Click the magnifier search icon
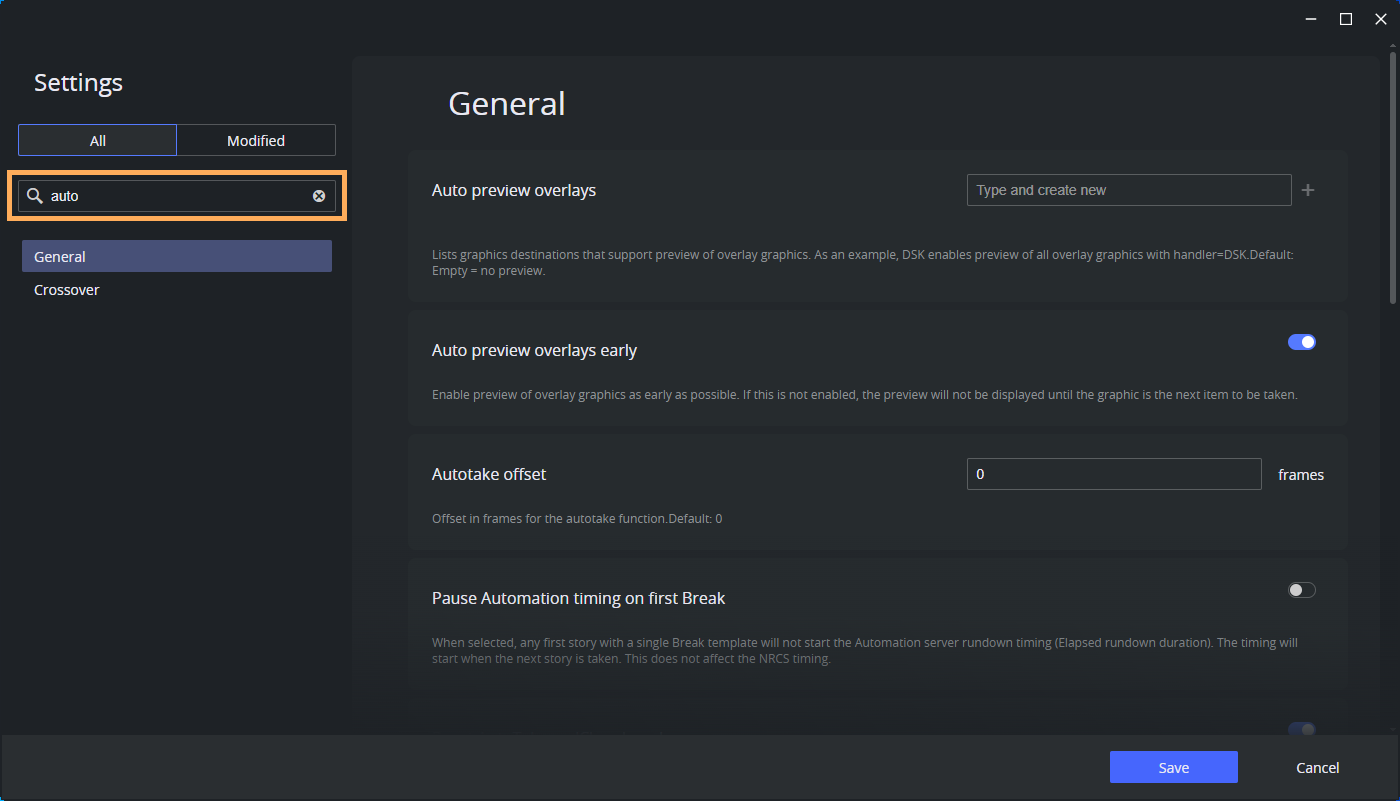This screenshot has height=801, width=1400. [35, 196]
